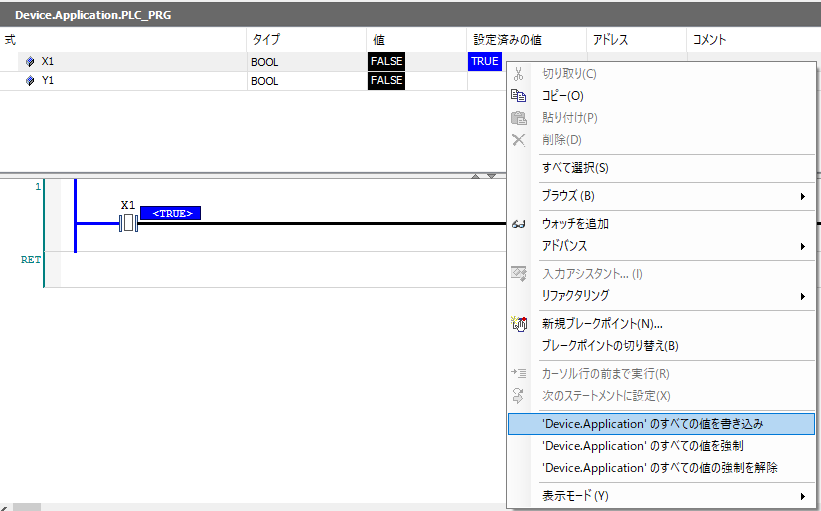
Task: Expand the アドバンス submenu arrow
Action: point(803,246)
